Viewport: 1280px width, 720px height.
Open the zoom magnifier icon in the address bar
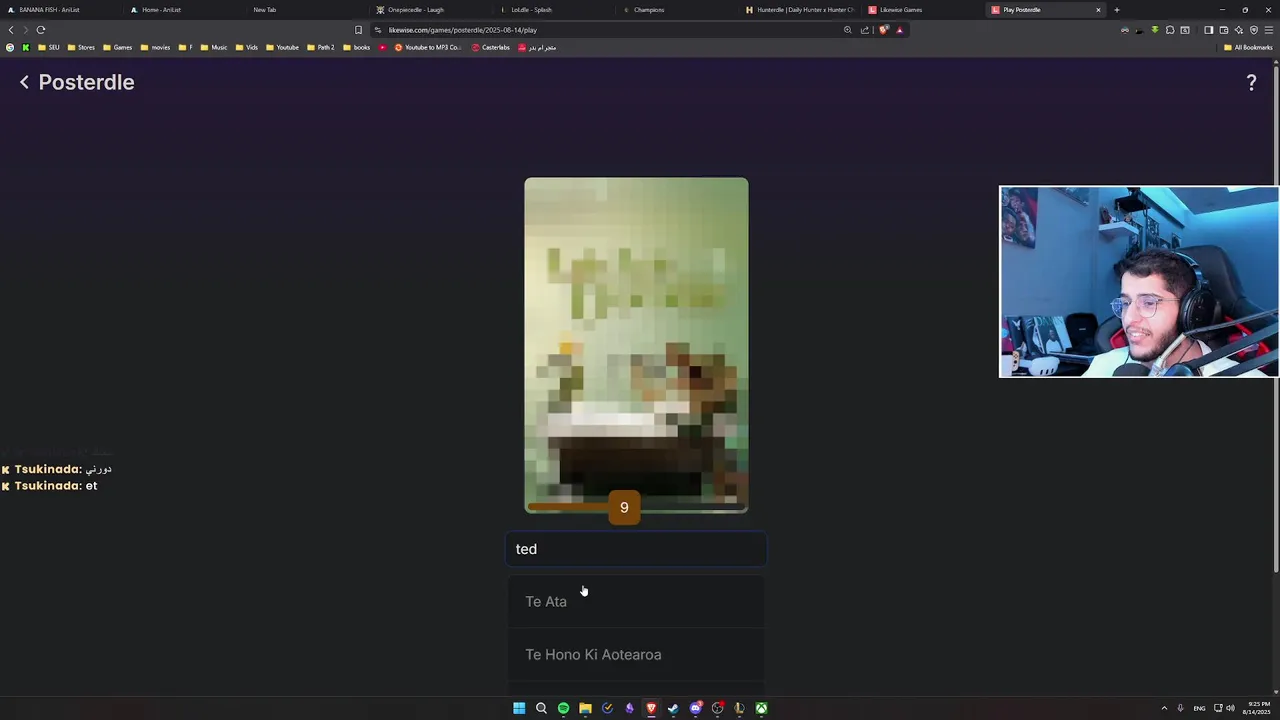tap(848, 30)
